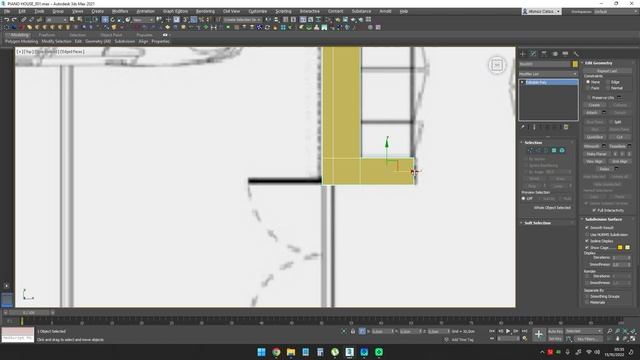
Task: Toggle Full Interactivity checkbox
Action: (594, 210)
